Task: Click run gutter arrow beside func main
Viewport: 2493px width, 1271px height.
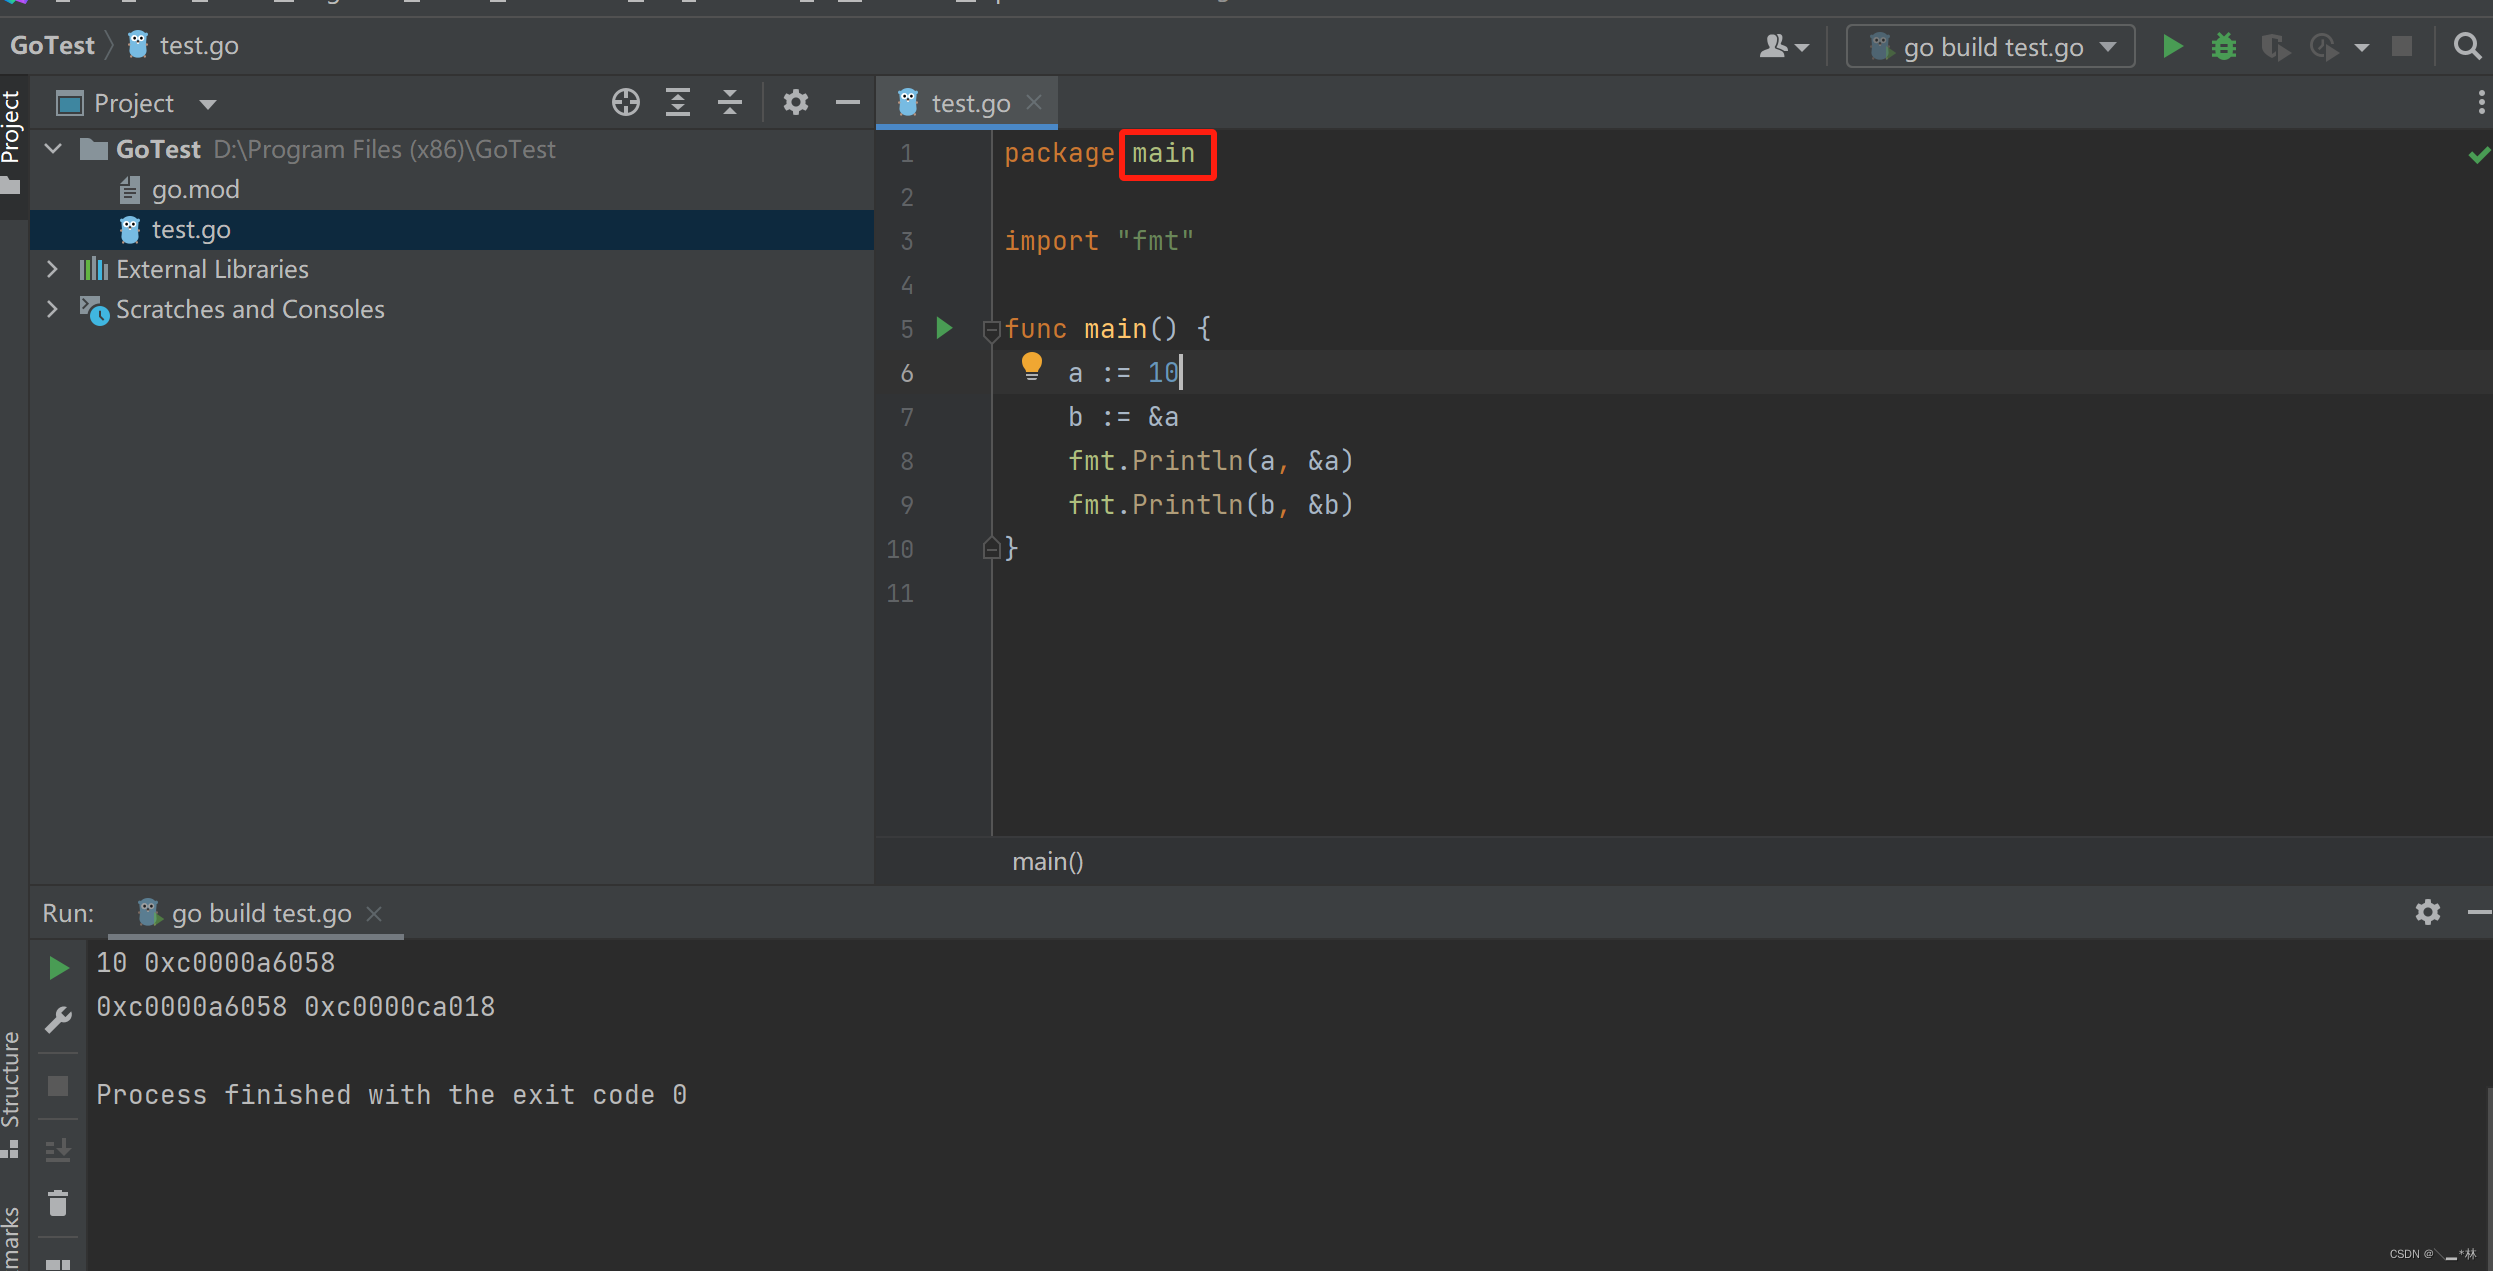Action: [944, 328]
